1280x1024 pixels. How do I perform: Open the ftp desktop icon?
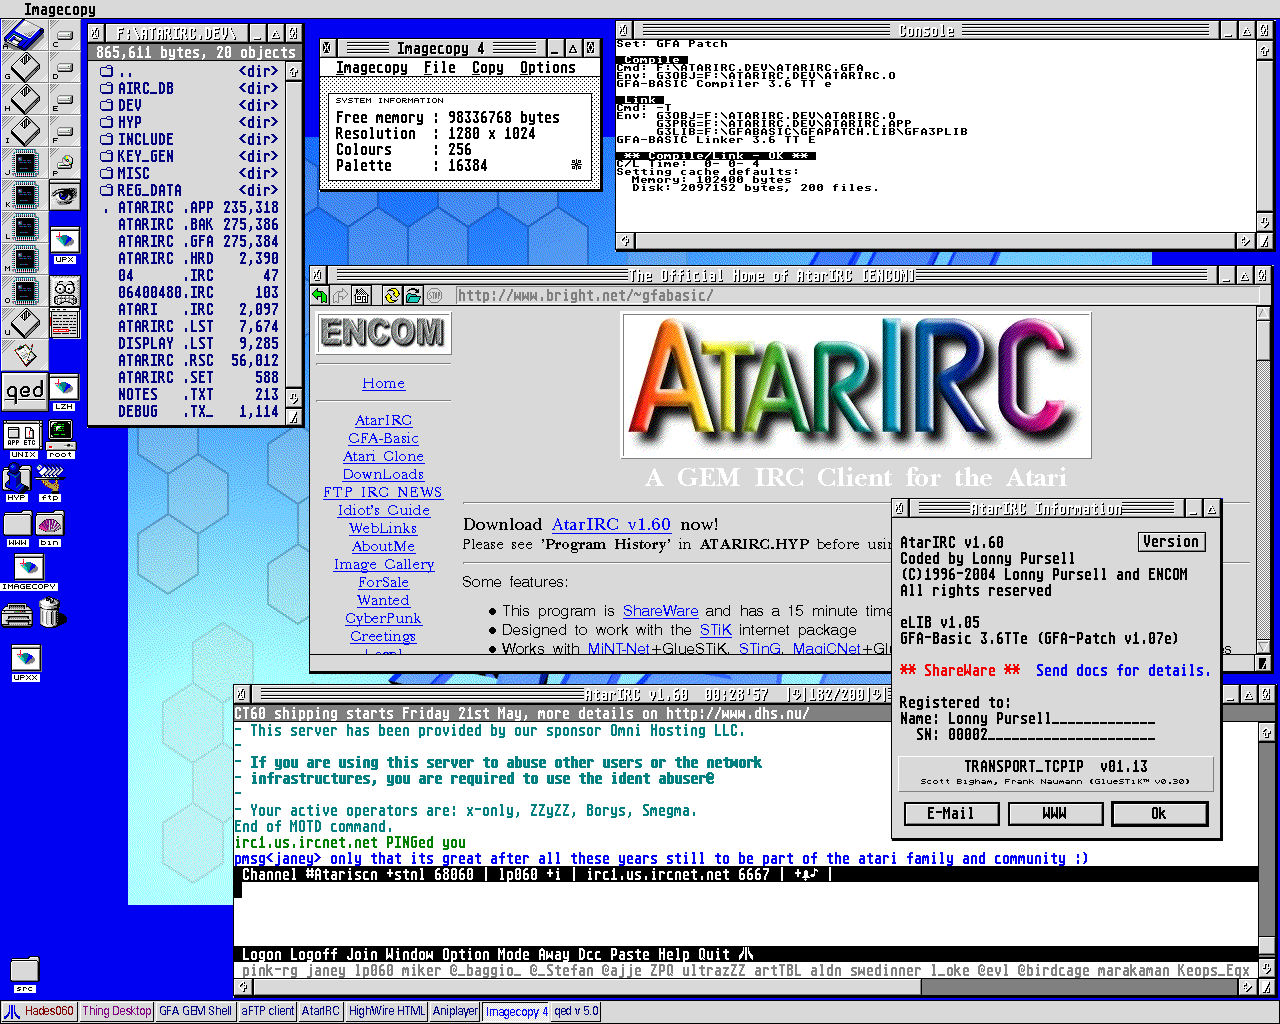(x=50, y=481)
